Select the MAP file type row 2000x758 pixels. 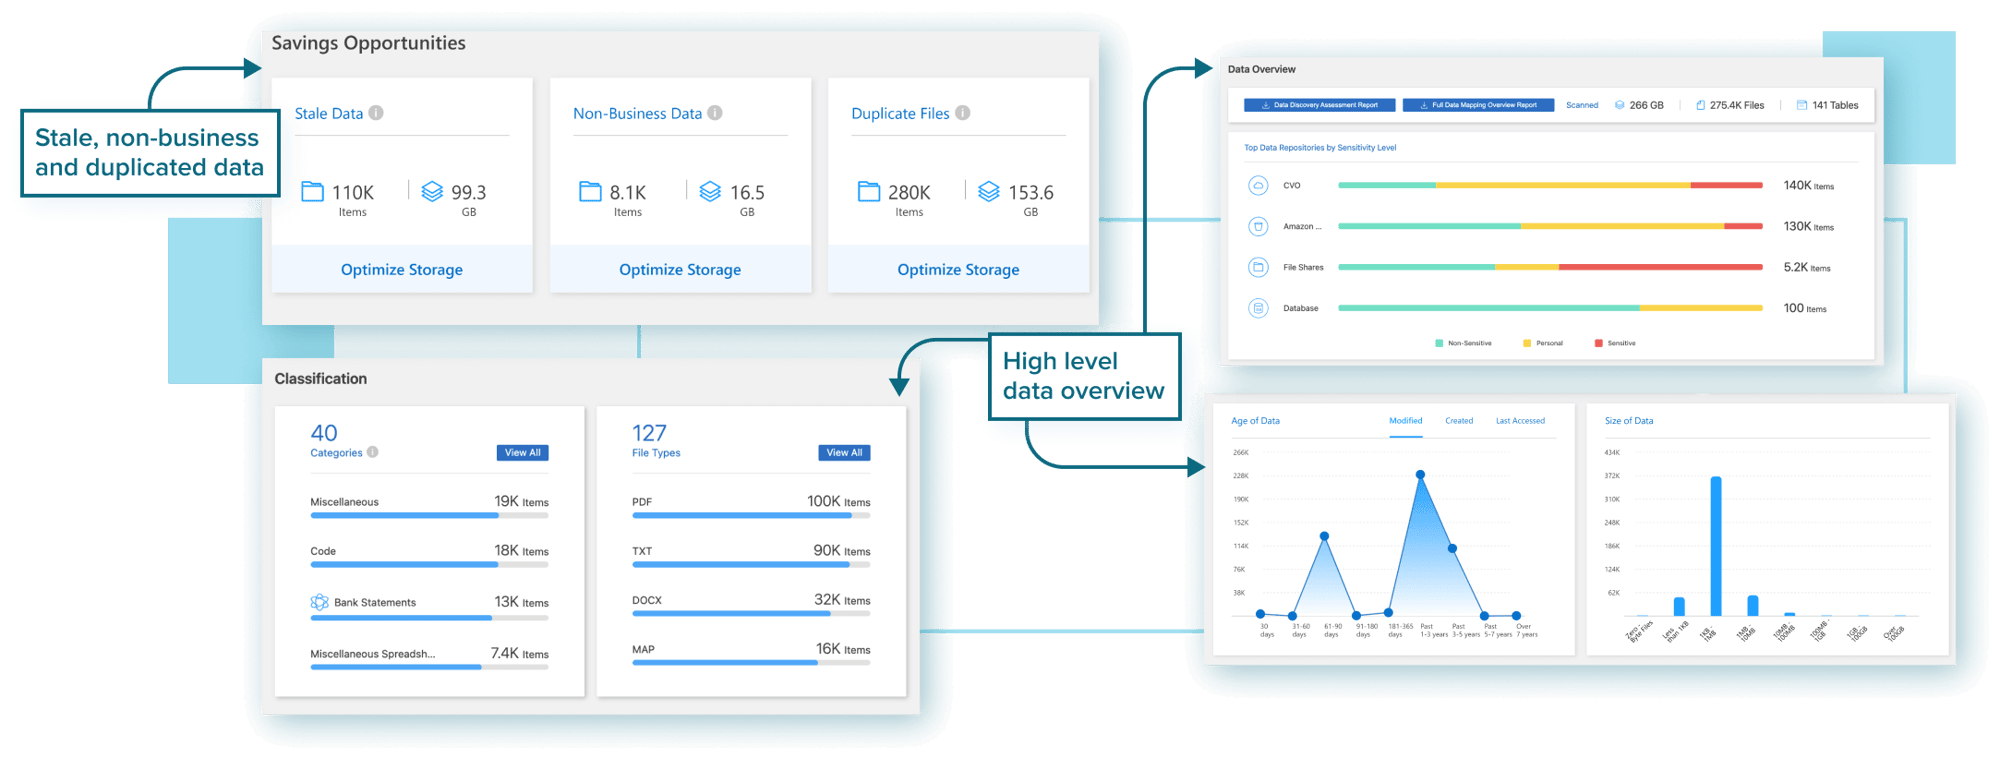751,653
